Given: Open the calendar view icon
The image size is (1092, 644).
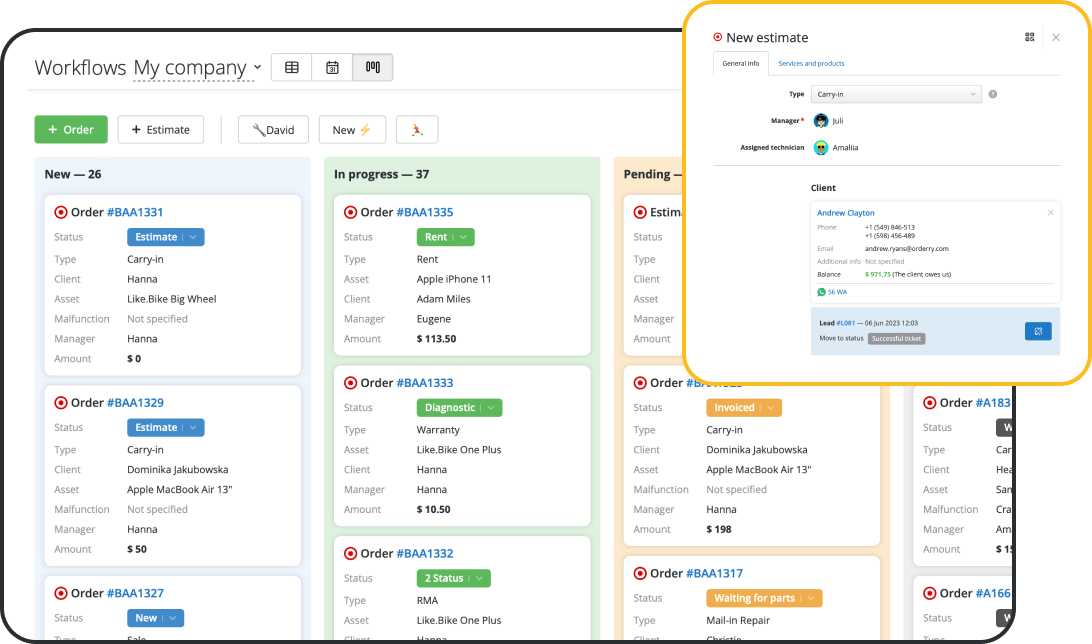Looking at the screenshot, I should 331,67.
